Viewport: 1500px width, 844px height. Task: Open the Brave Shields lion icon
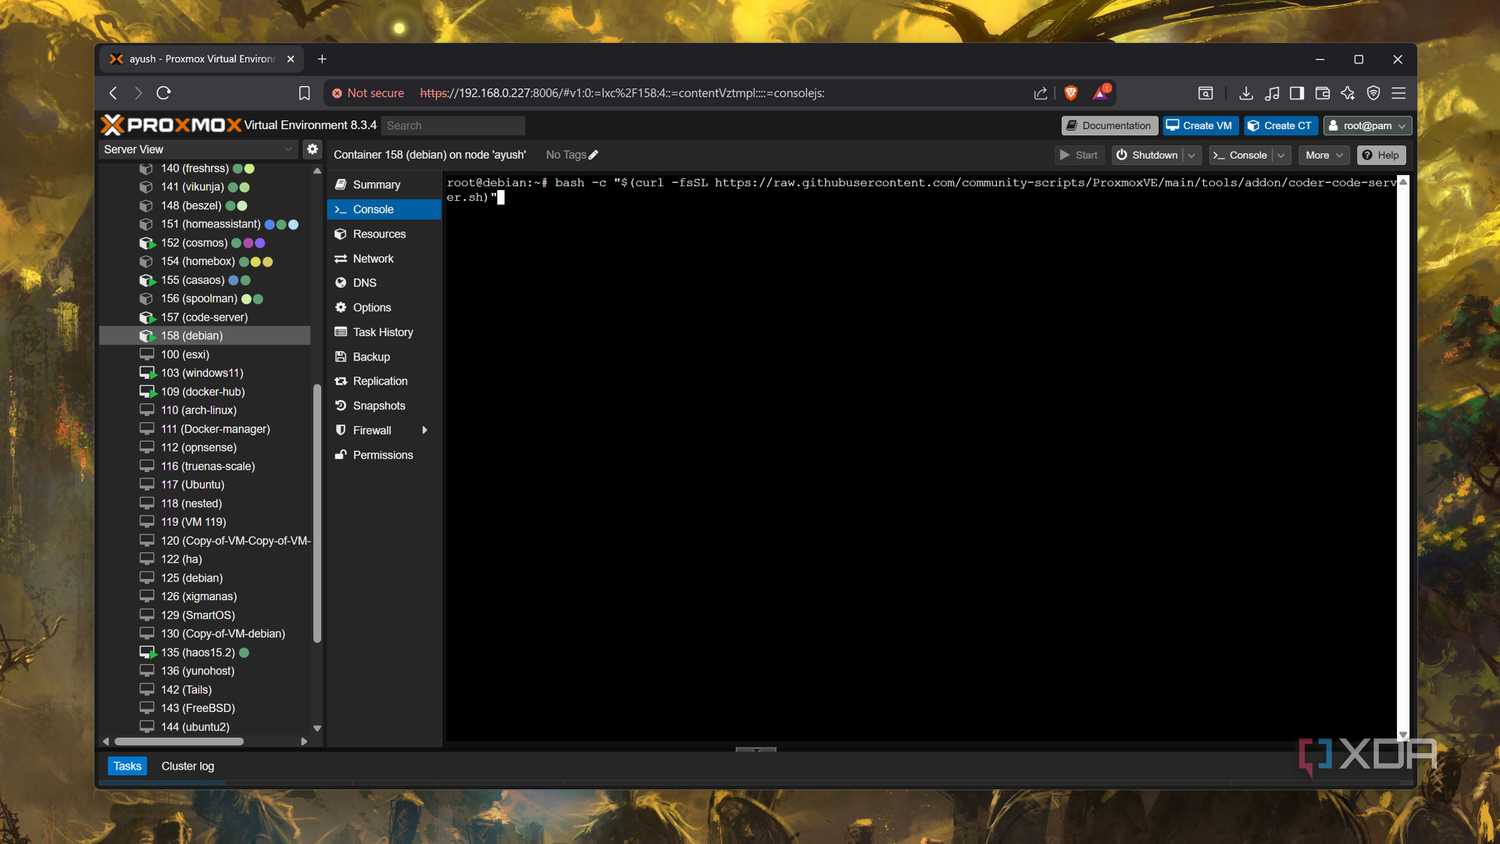pos(1071,93)
